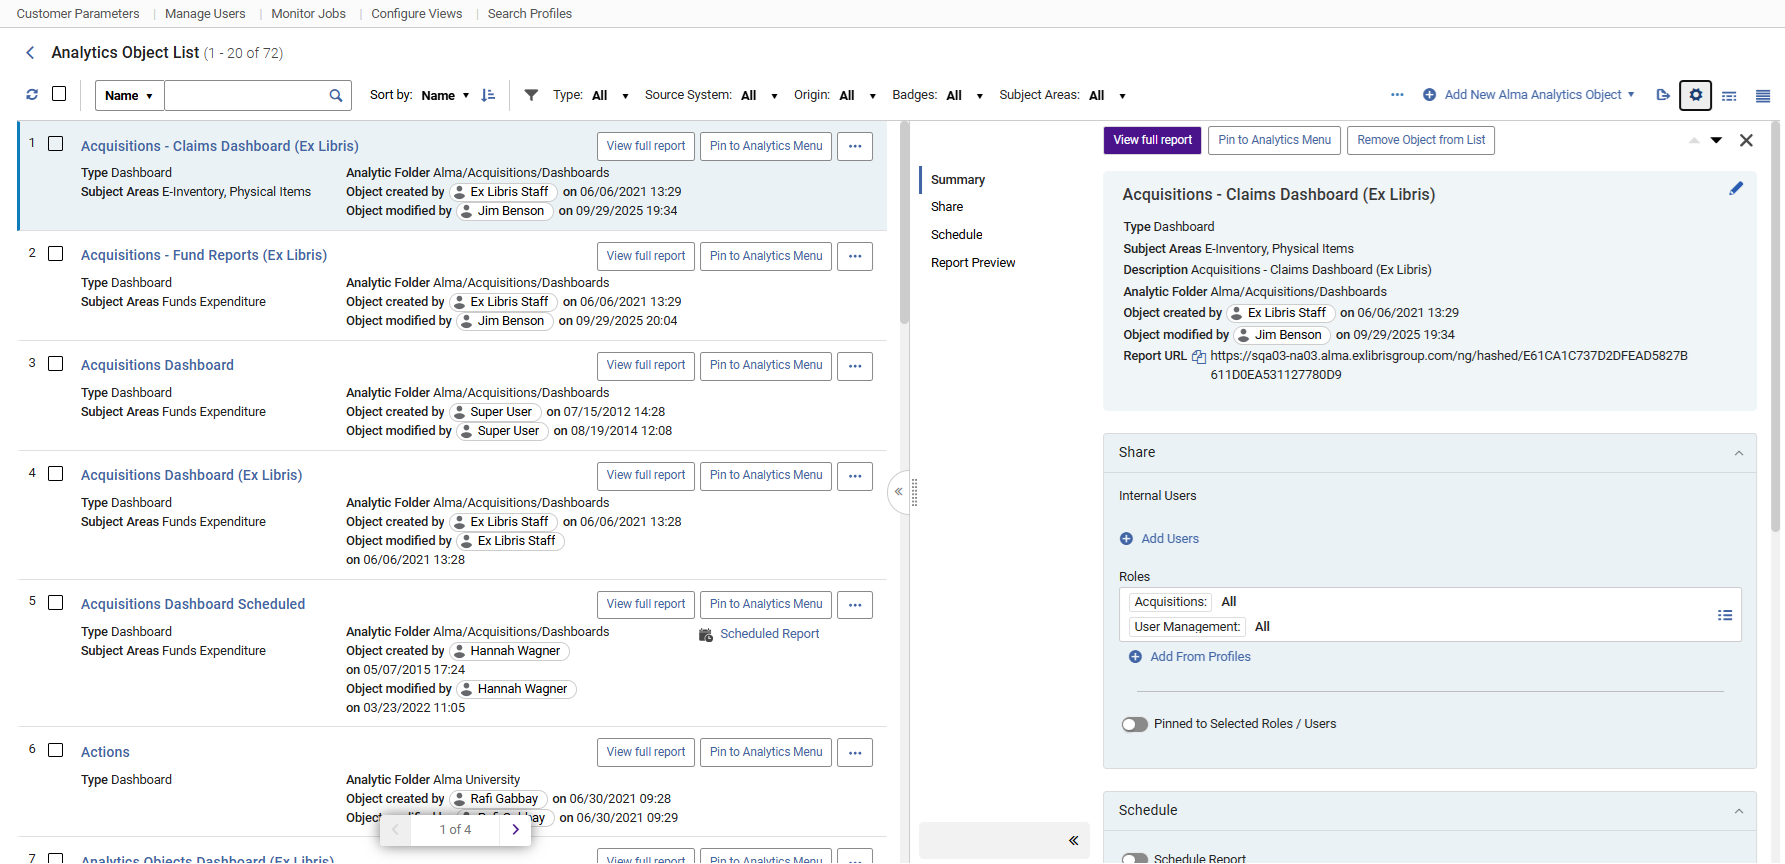Open Manage Users menu item
This screenshot has height=864, width=1785.
(x=205, y=14)
